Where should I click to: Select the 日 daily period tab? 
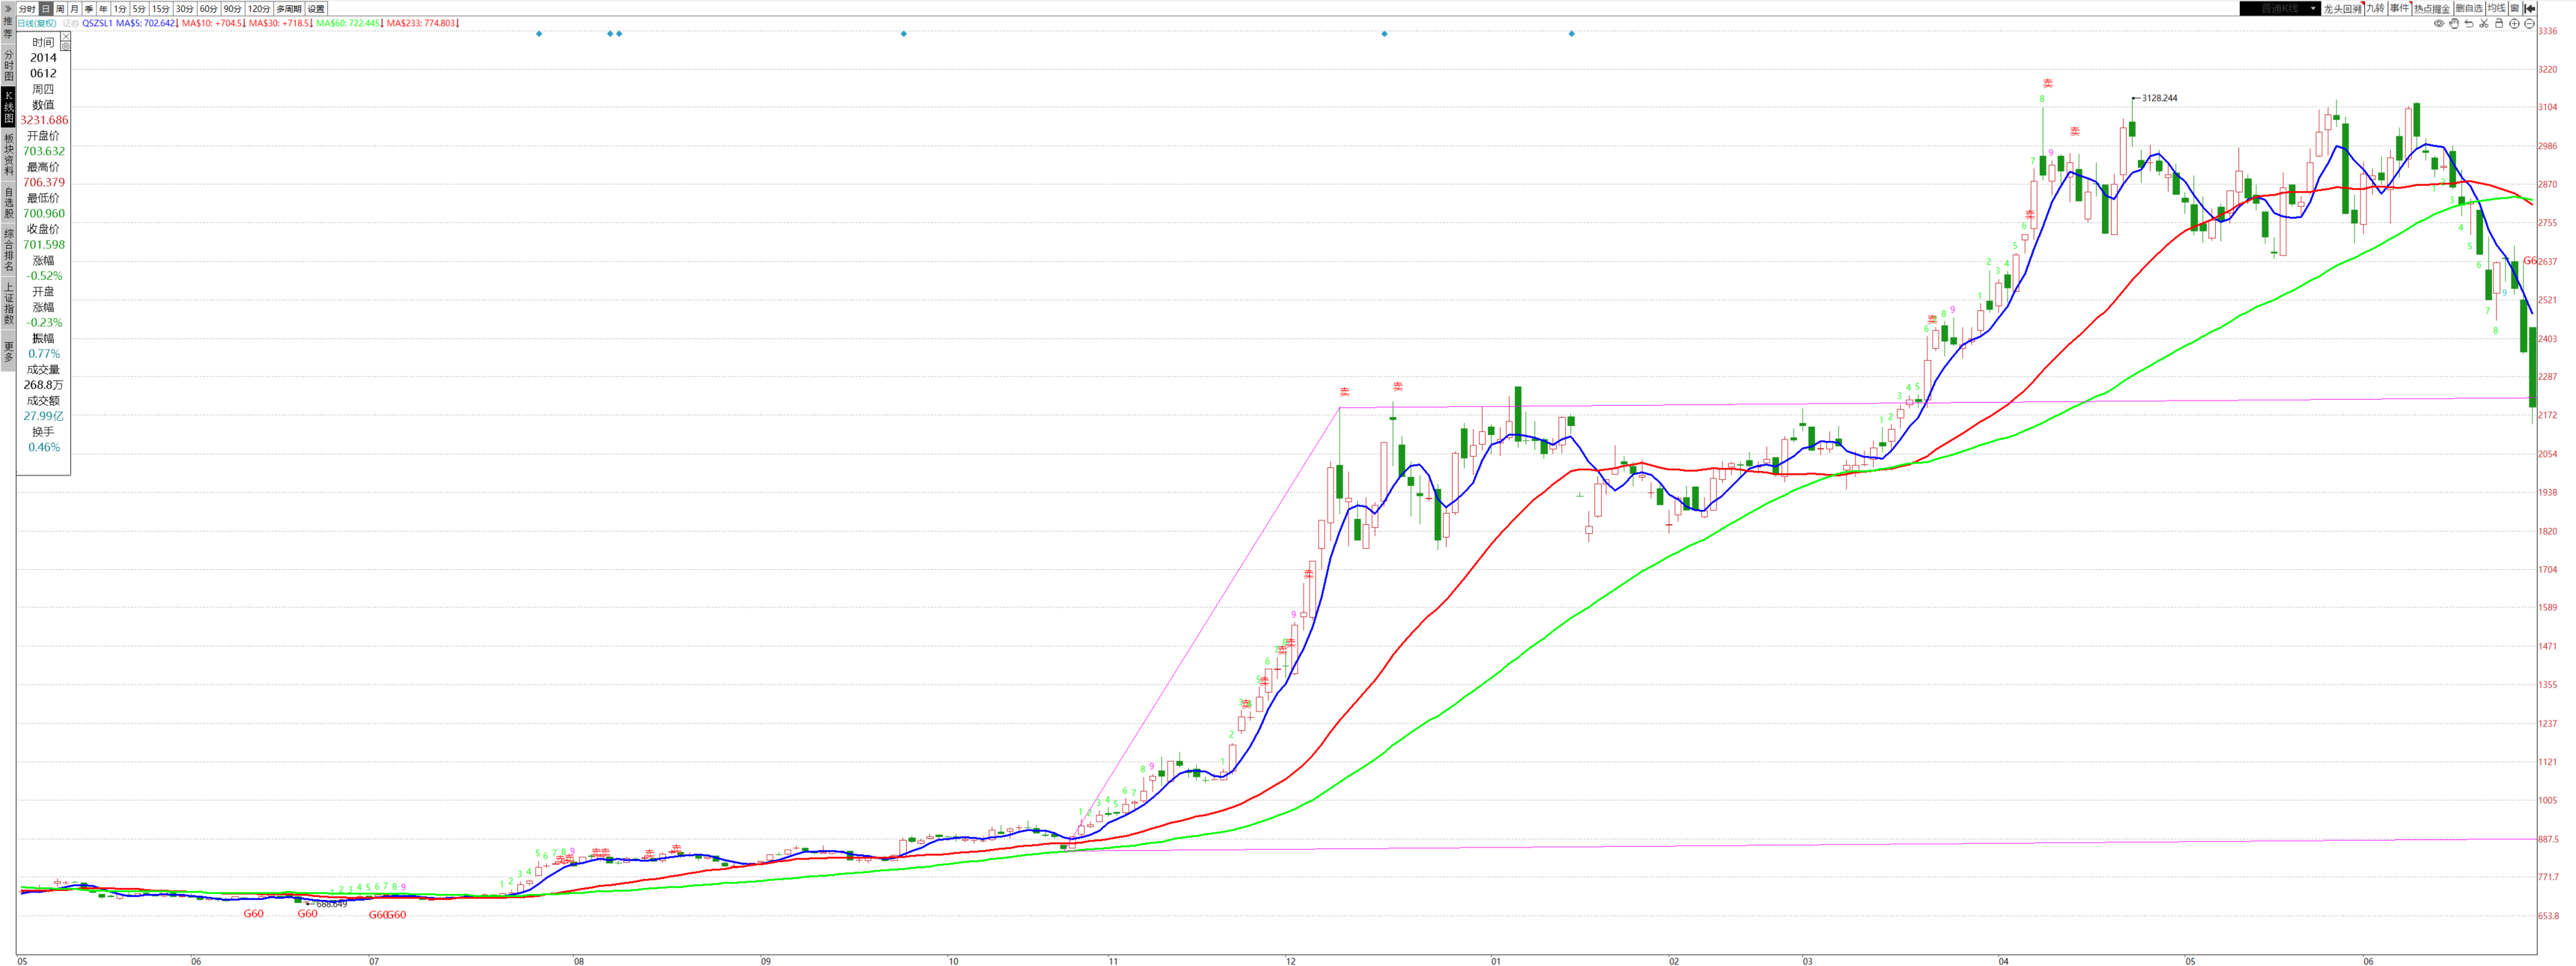tap(46, 8)
